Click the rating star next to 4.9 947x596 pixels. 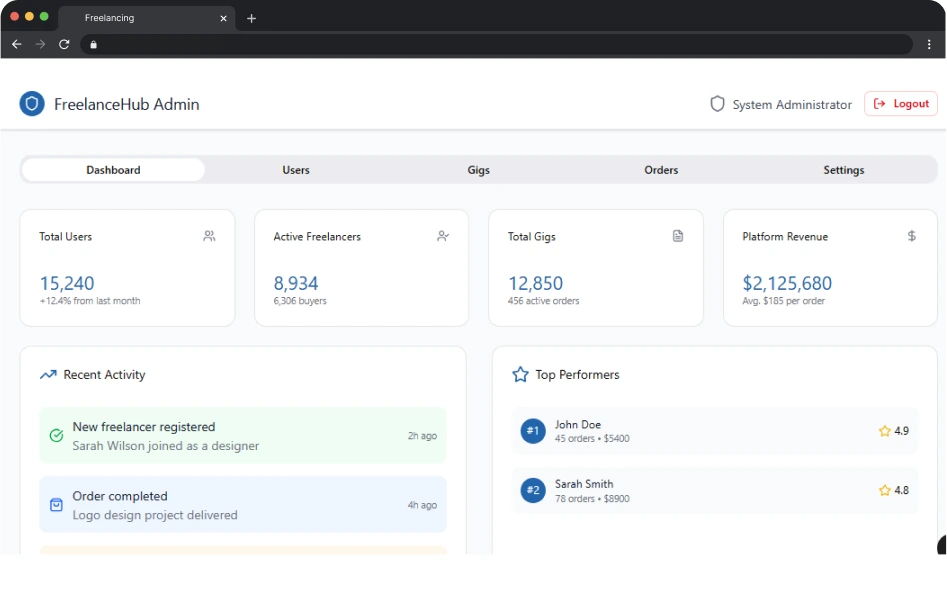point(884,431)
